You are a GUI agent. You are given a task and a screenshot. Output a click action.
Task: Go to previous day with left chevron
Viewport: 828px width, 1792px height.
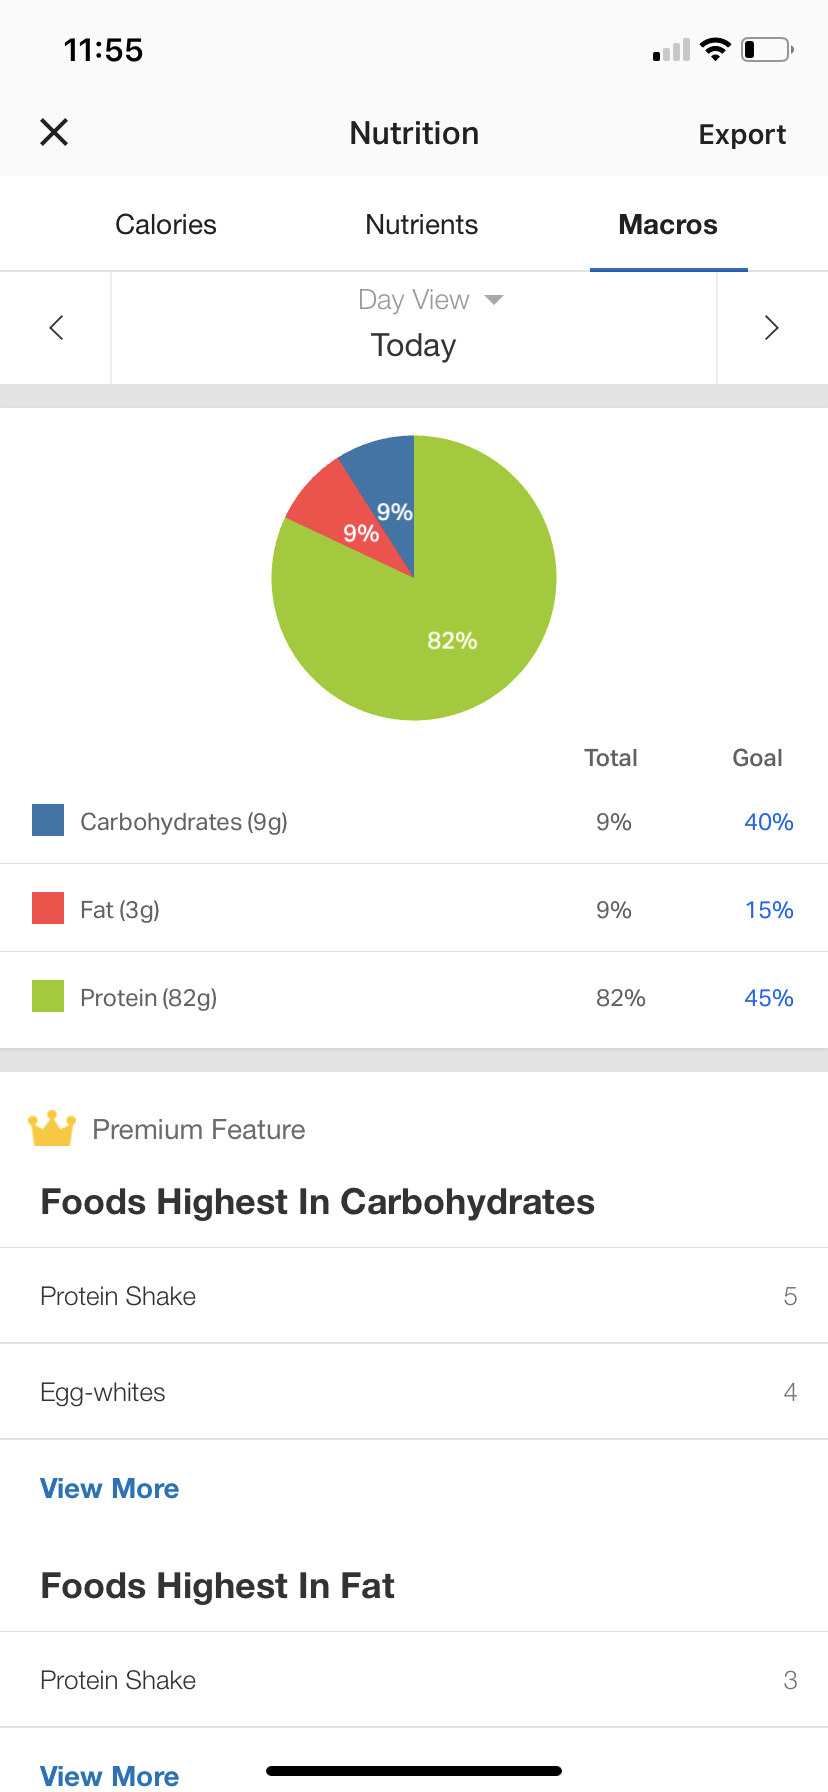tap(56, 327)
